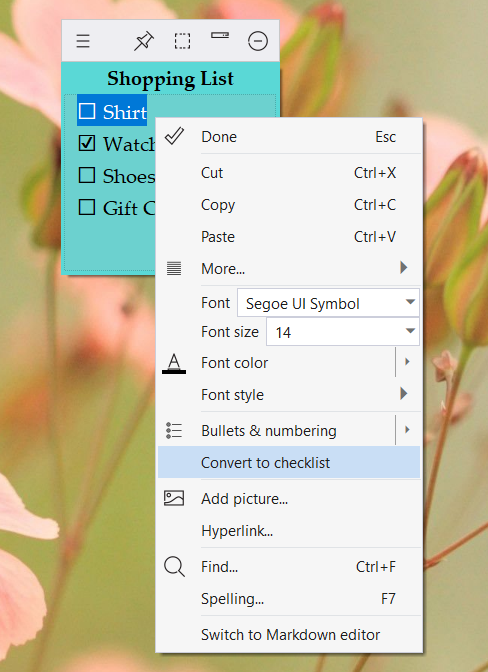Image resolution: width=488 pixels, height=672 pixels.
Task: Click the Done checkmark icon
Action: click(174, 136)
